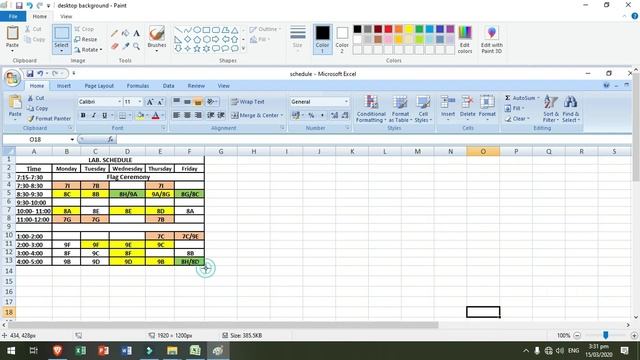
Task: Open the Brushes dropdown arrow
Action: pyautogui.click(x=157, y=51)
